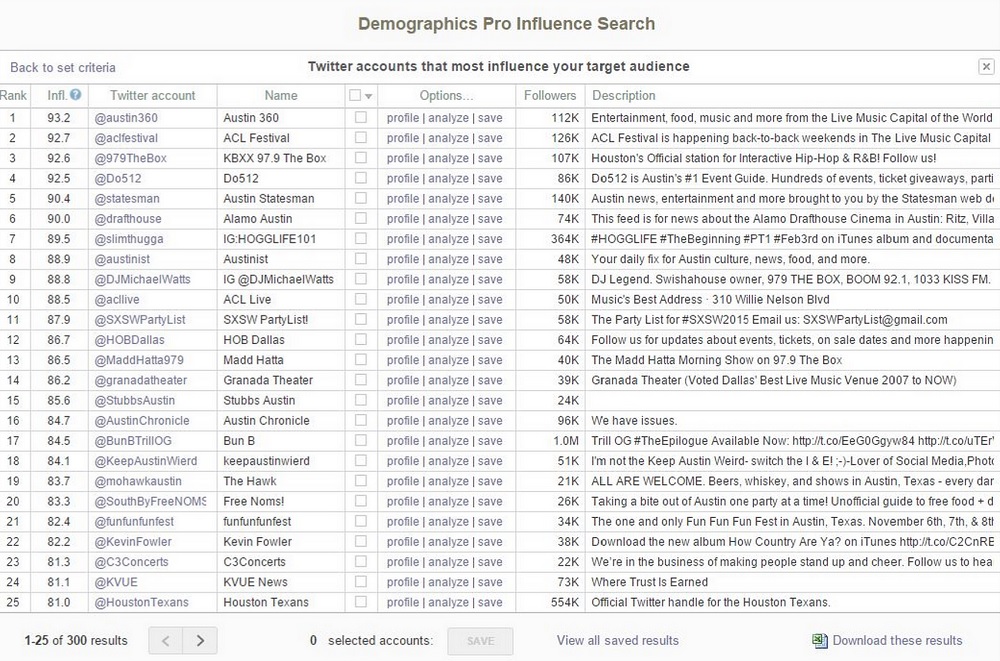Sort by the Name column header
Image resolution: width=1000 pixels, height=661 pixels.
point(281,96)
